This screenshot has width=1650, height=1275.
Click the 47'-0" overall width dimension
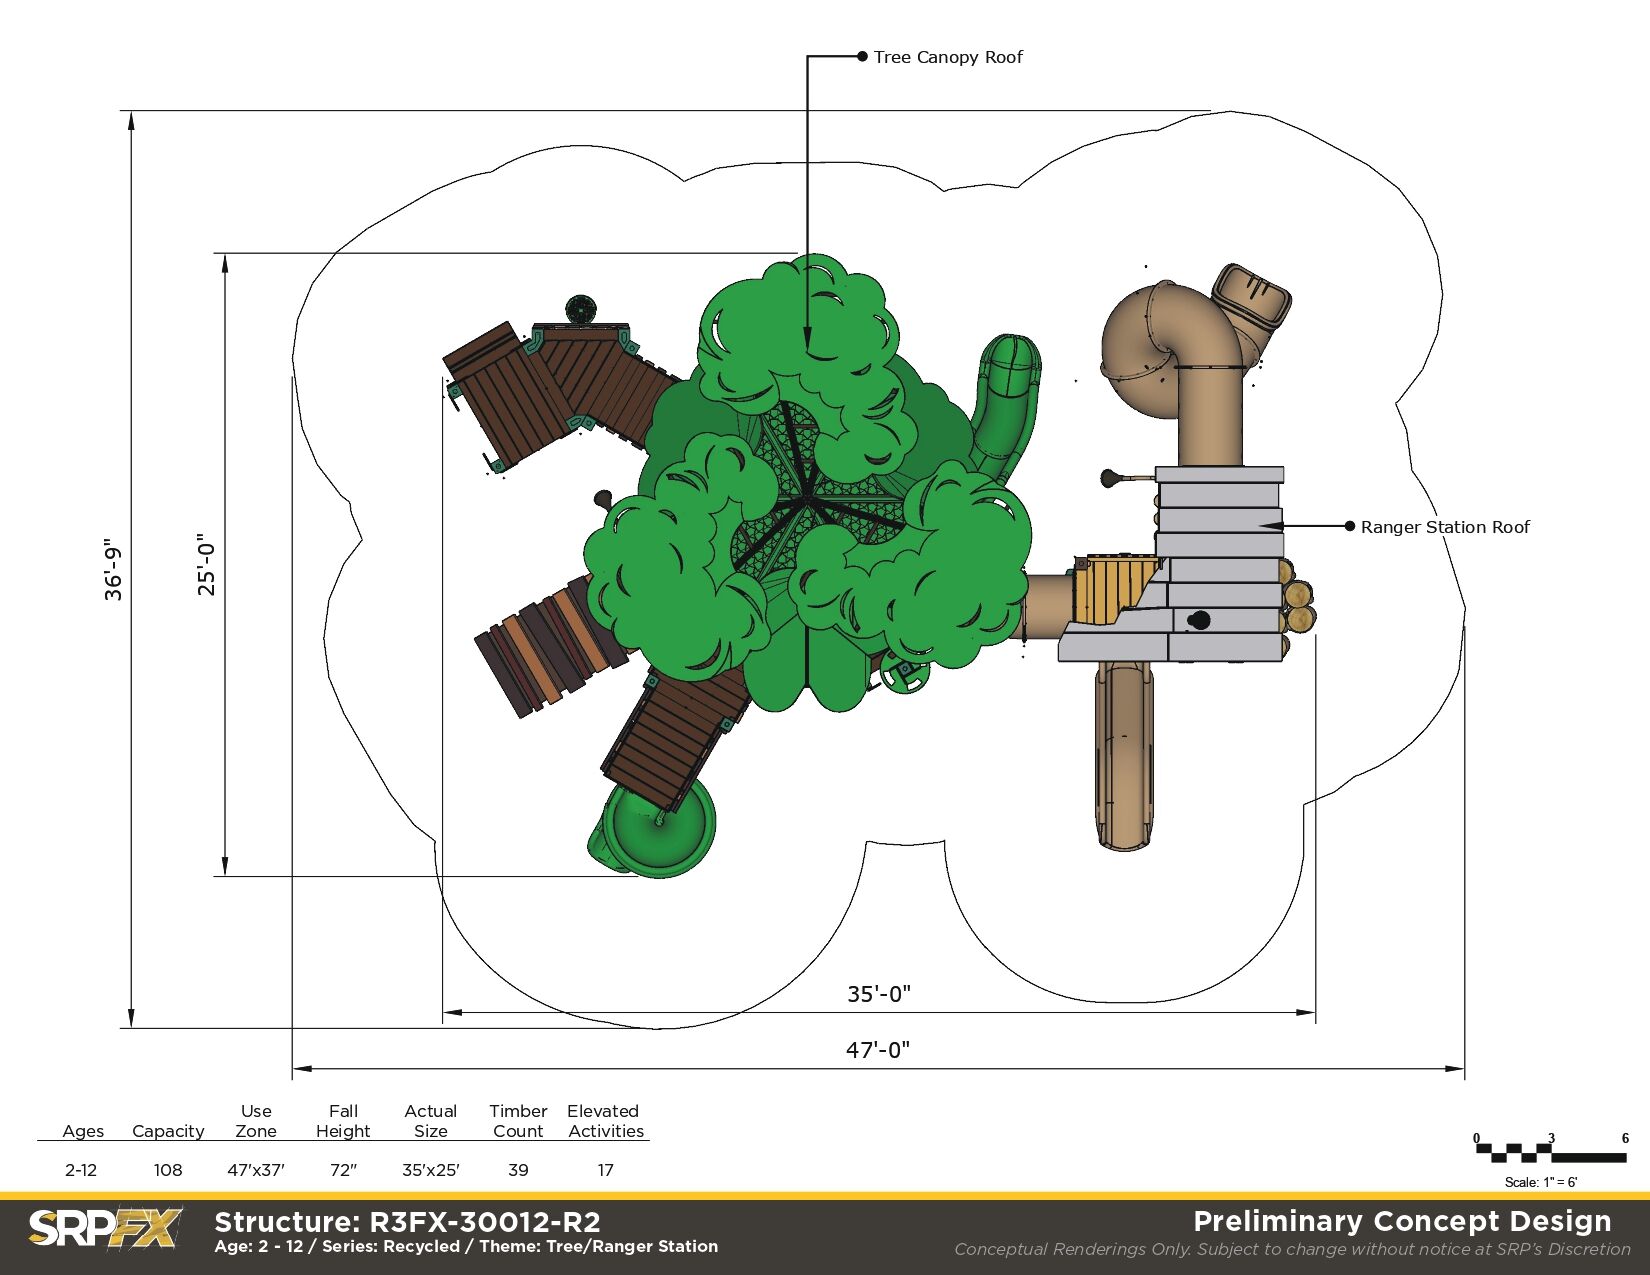point(878,1050)
